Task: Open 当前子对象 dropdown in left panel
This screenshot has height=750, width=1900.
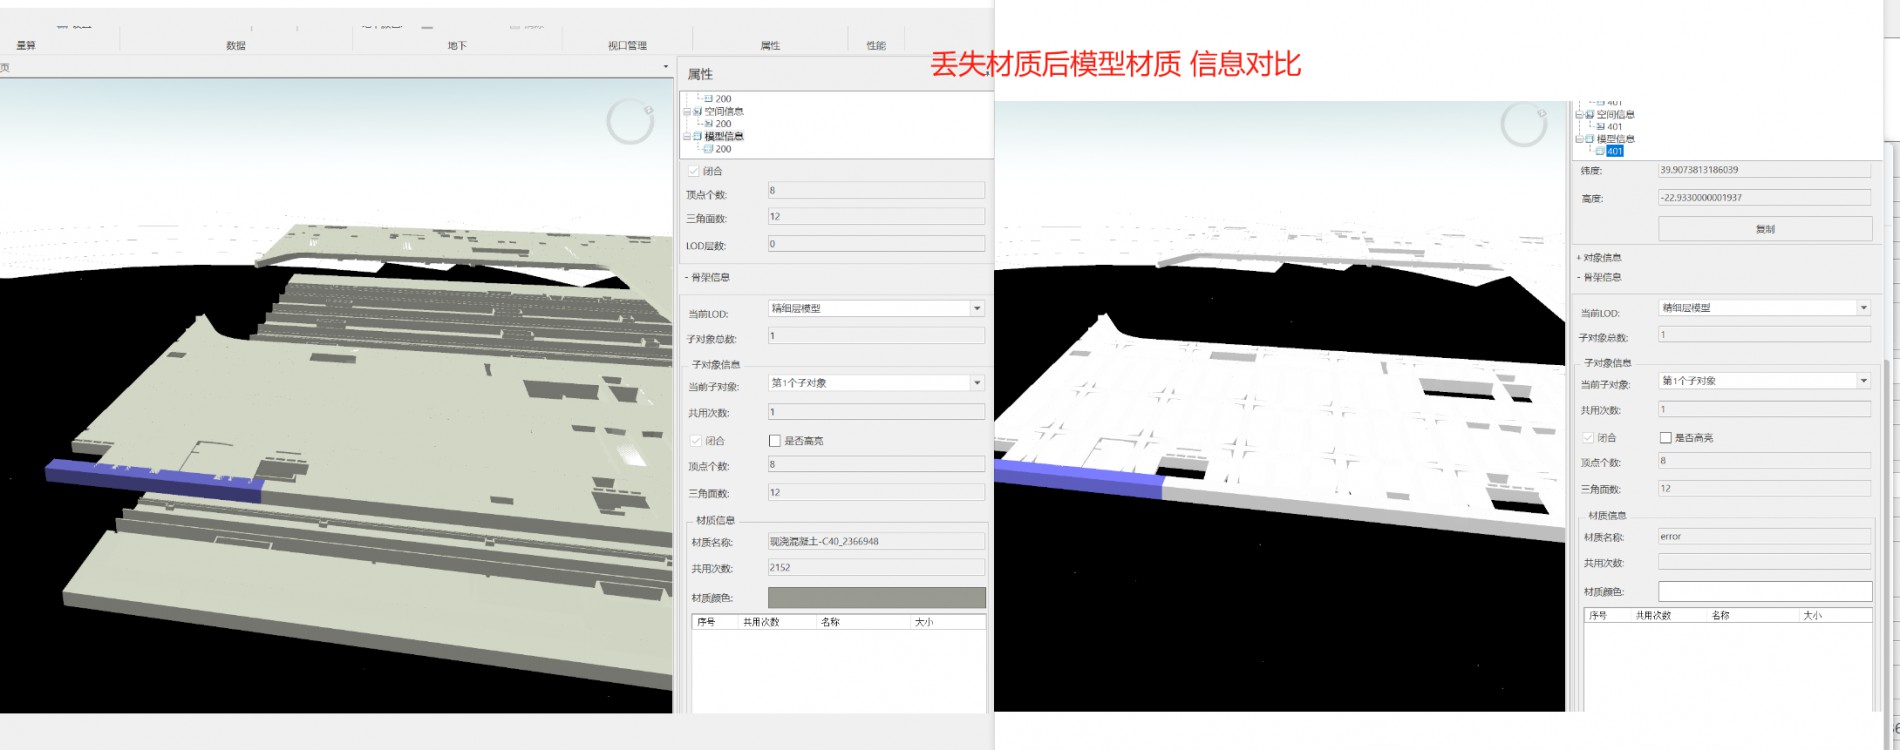Action: point(977,383)
